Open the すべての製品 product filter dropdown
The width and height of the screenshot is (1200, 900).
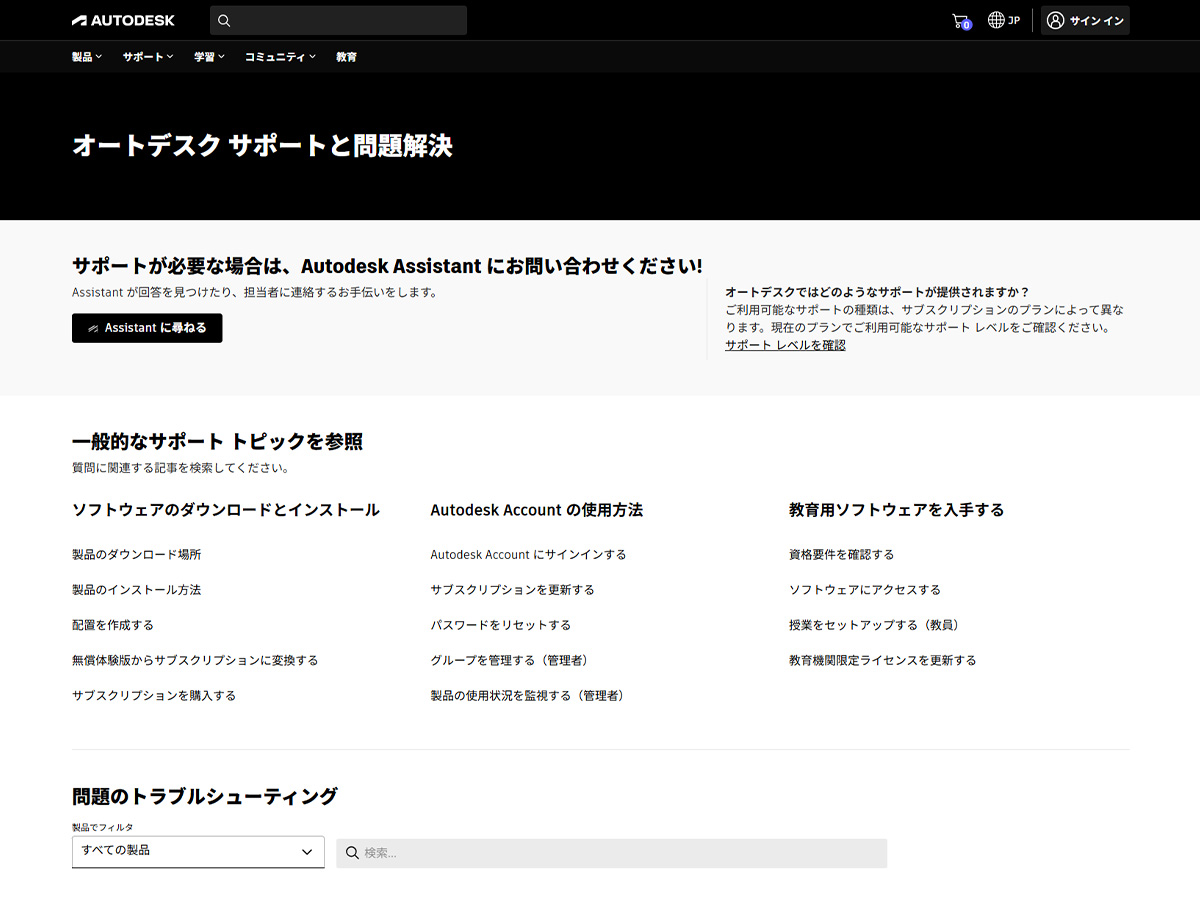(197, 851)
